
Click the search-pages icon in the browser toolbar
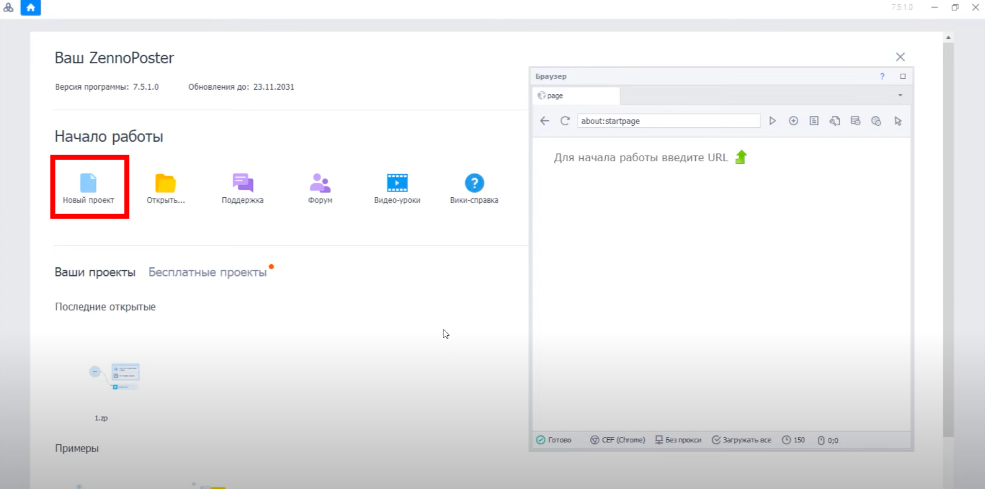[x=835, y=121]
